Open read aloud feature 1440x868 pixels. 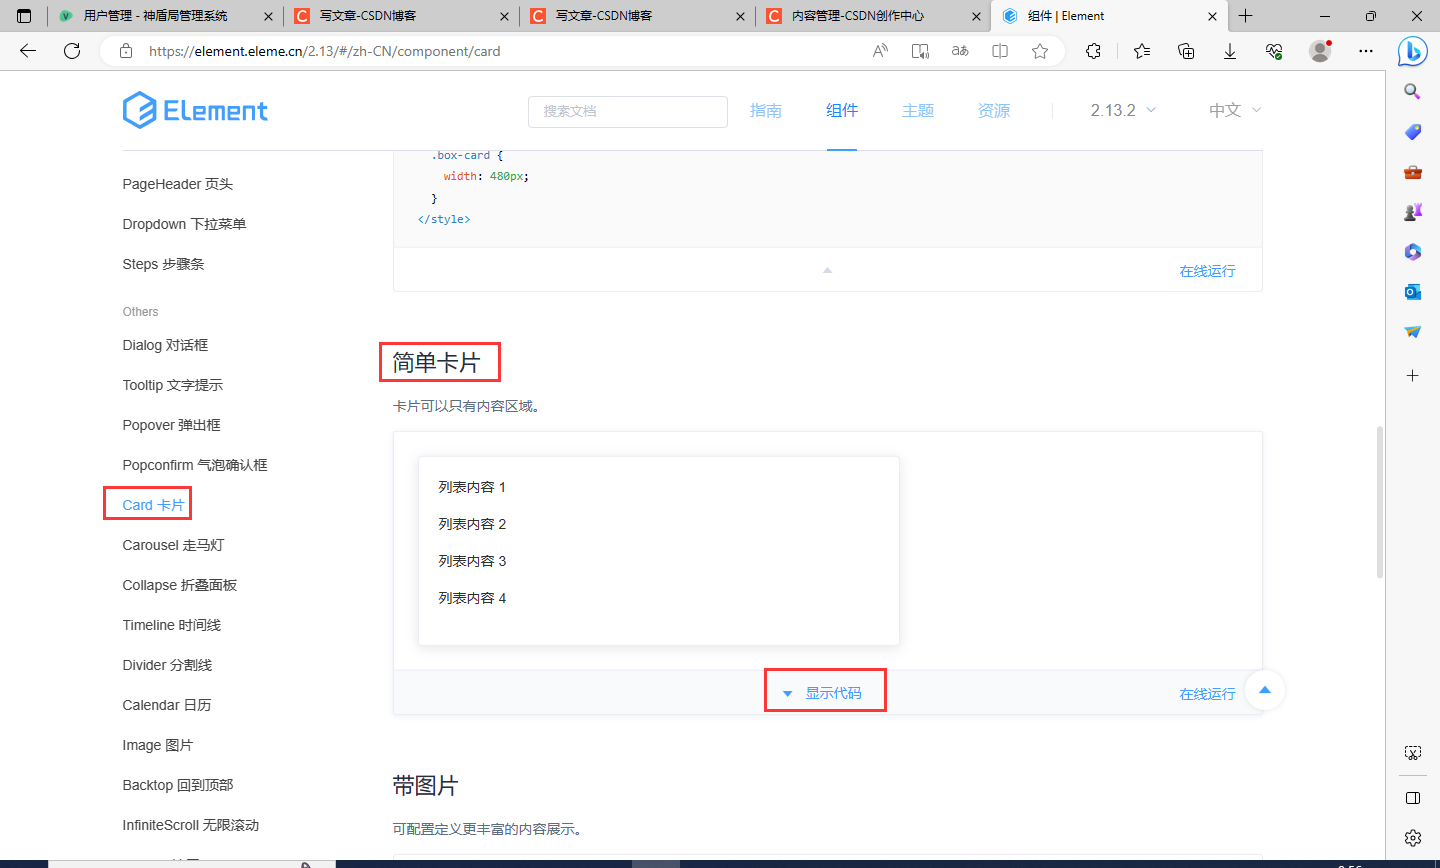880,51
